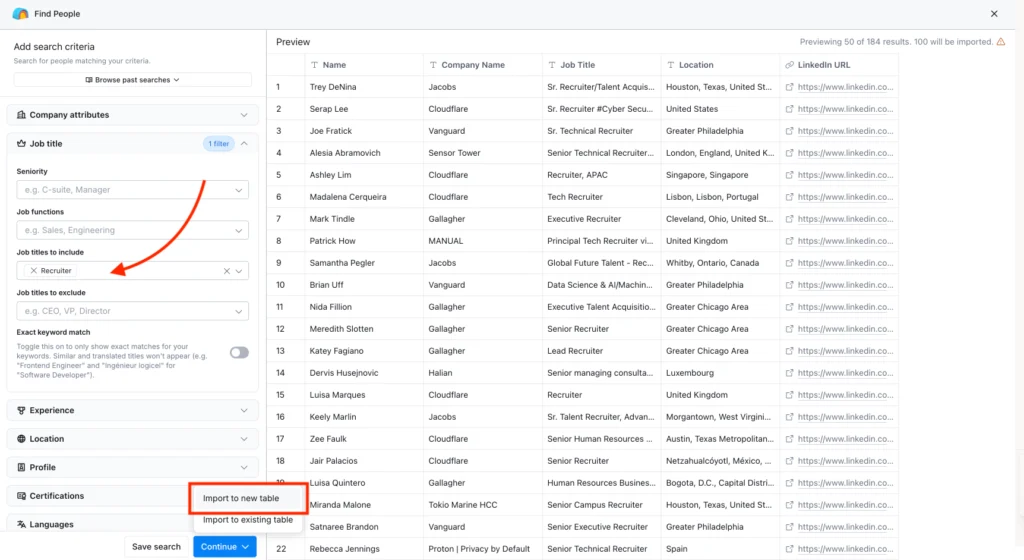Clear all included job titles

pyautogui.click(x=226, y=271)
